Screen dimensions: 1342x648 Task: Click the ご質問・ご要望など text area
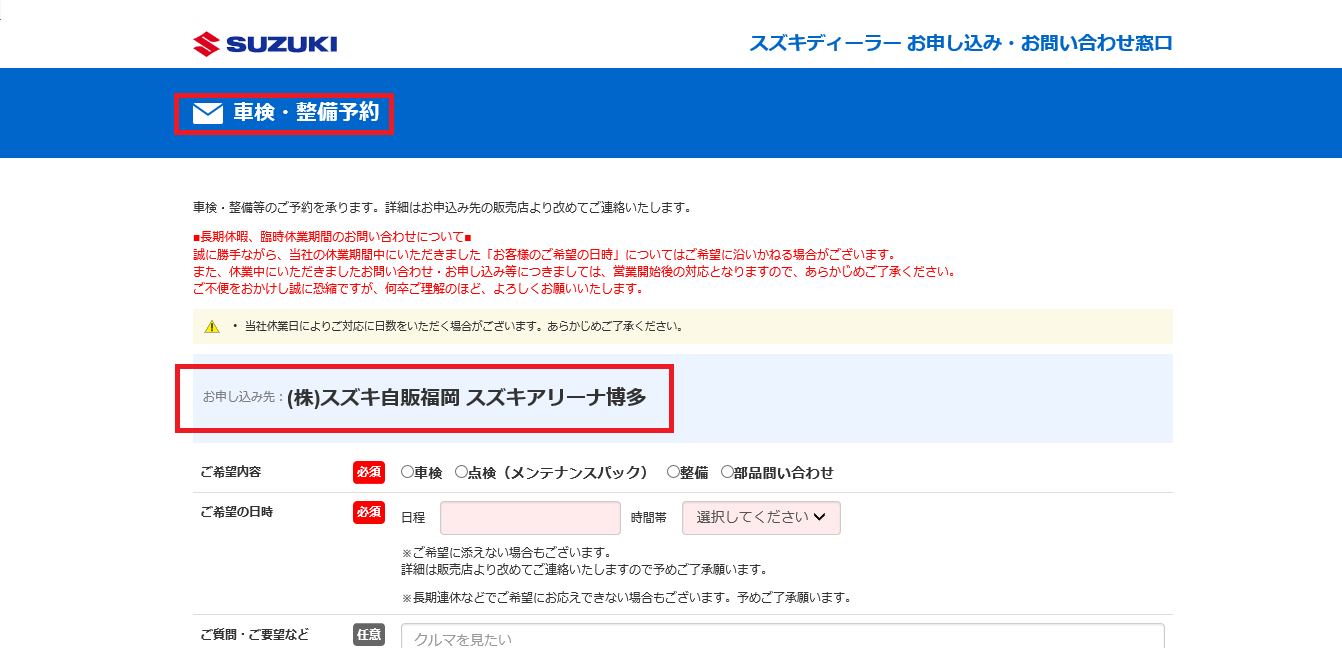tap(783, 636)
